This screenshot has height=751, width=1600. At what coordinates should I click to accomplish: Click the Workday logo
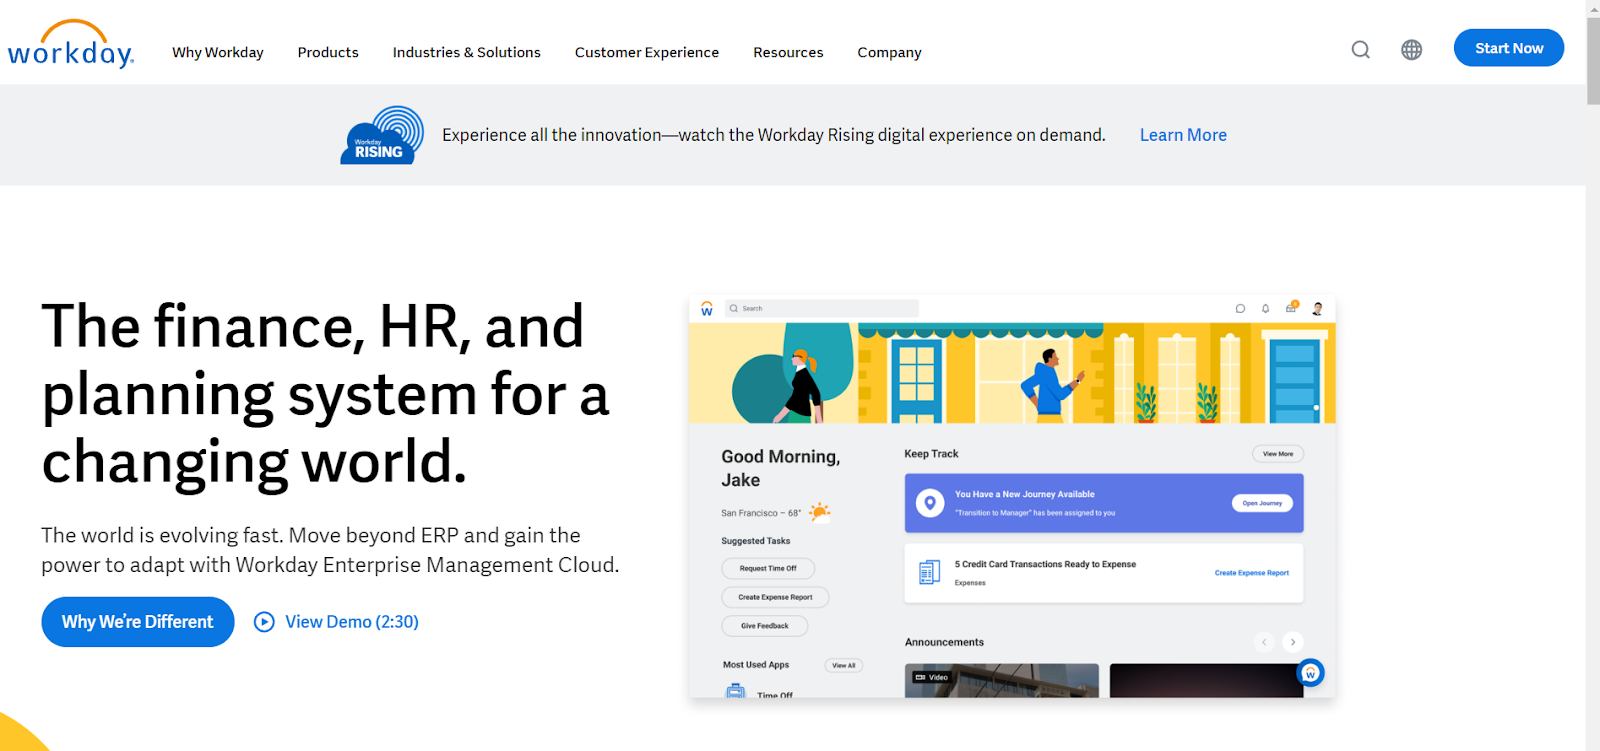70,44
